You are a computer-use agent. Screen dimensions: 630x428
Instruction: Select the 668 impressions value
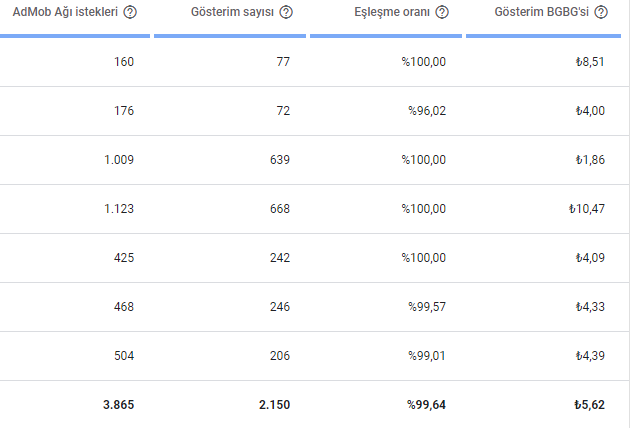click(x=279, y=209)
